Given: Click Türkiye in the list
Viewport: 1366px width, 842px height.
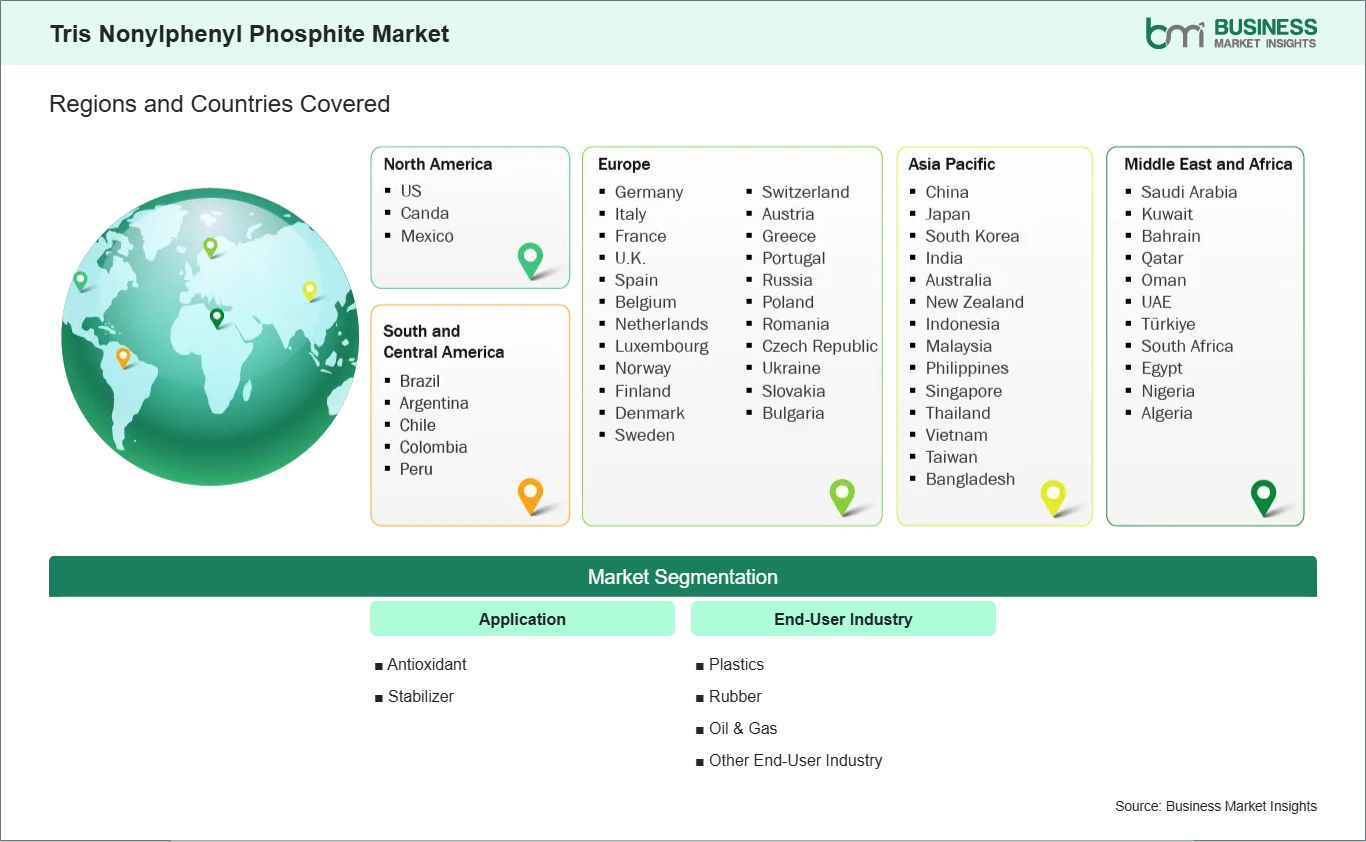Looking at the screenshot, I should pos(1168,324).
